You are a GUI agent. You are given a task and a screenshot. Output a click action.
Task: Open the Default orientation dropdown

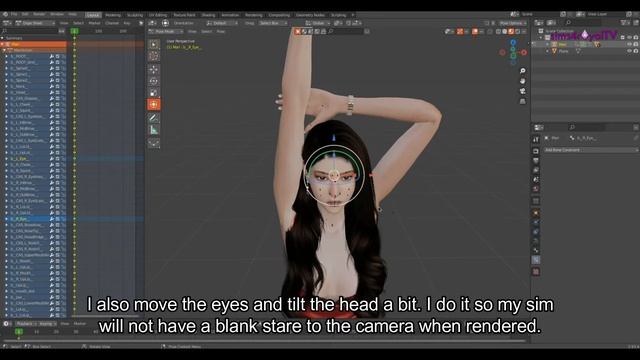[x=222, y=23]
